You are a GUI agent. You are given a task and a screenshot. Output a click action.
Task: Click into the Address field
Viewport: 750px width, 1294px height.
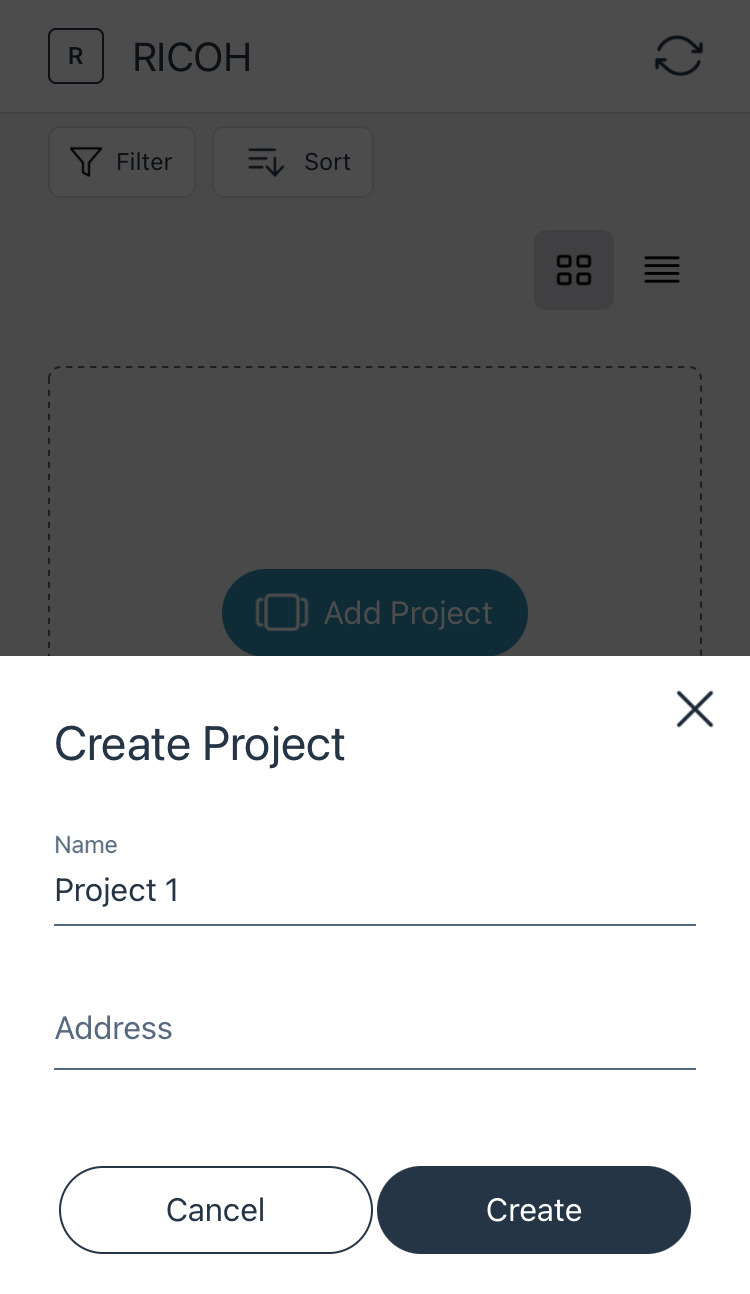coord(375,1029)
